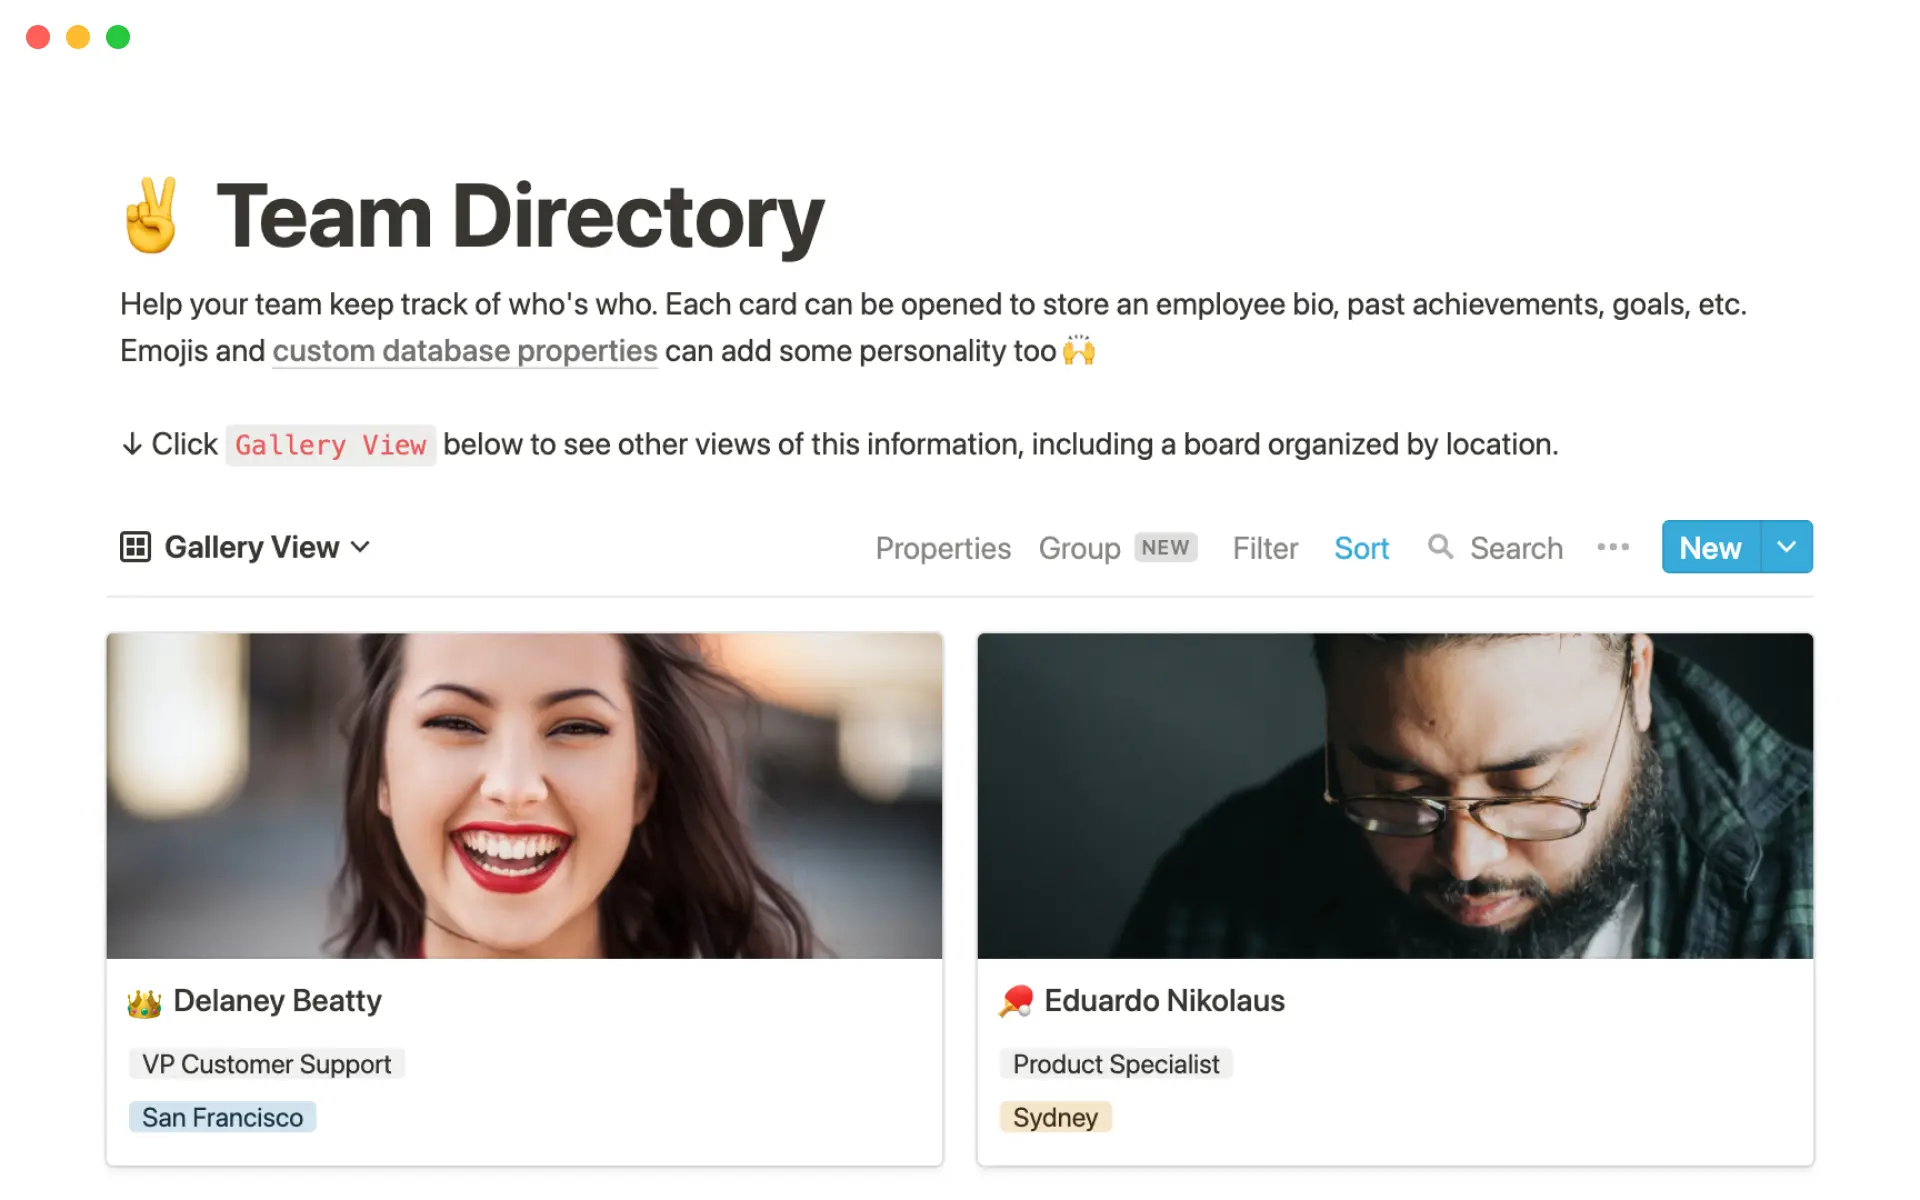
Task: Click the Sort label to sort entries
Action: click(x=1362, y=547)
